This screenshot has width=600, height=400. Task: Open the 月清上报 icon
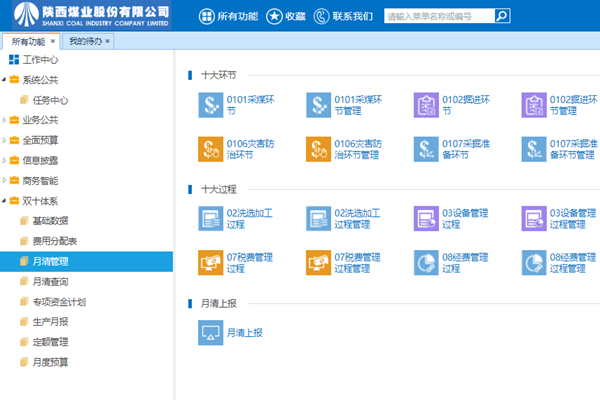point(211,332)
